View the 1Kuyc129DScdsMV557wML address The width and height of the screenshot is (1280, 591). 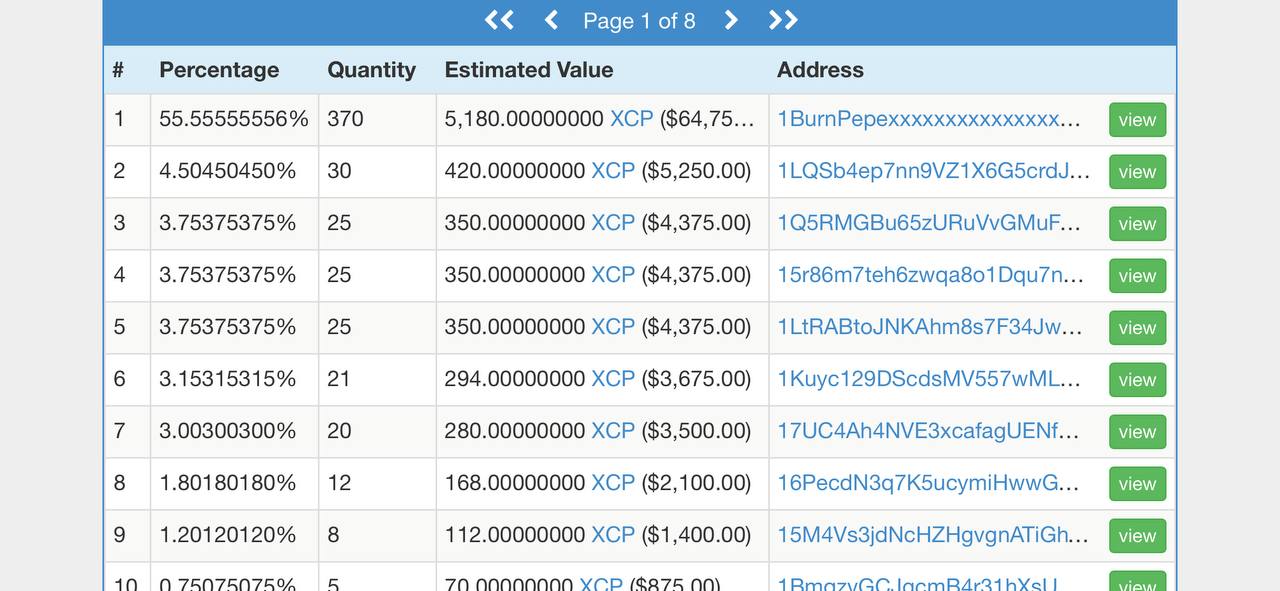(1137, 380)
